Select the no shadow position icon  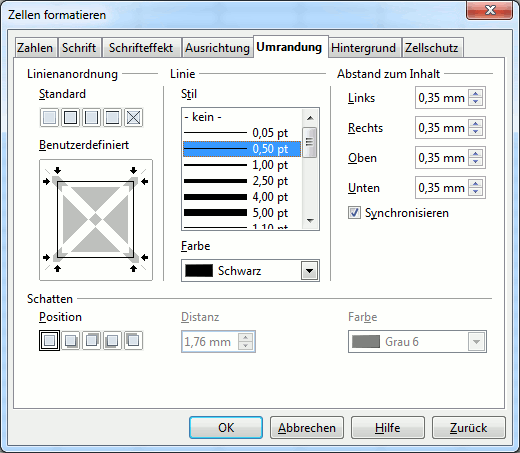[x=50, y=340]
